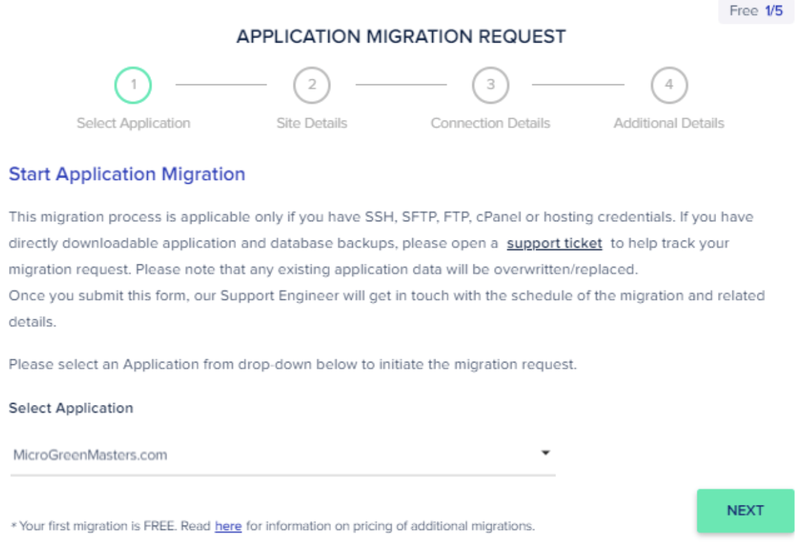
Task: Select the 'Select Application' step label
Action: [x=133, y=124]
